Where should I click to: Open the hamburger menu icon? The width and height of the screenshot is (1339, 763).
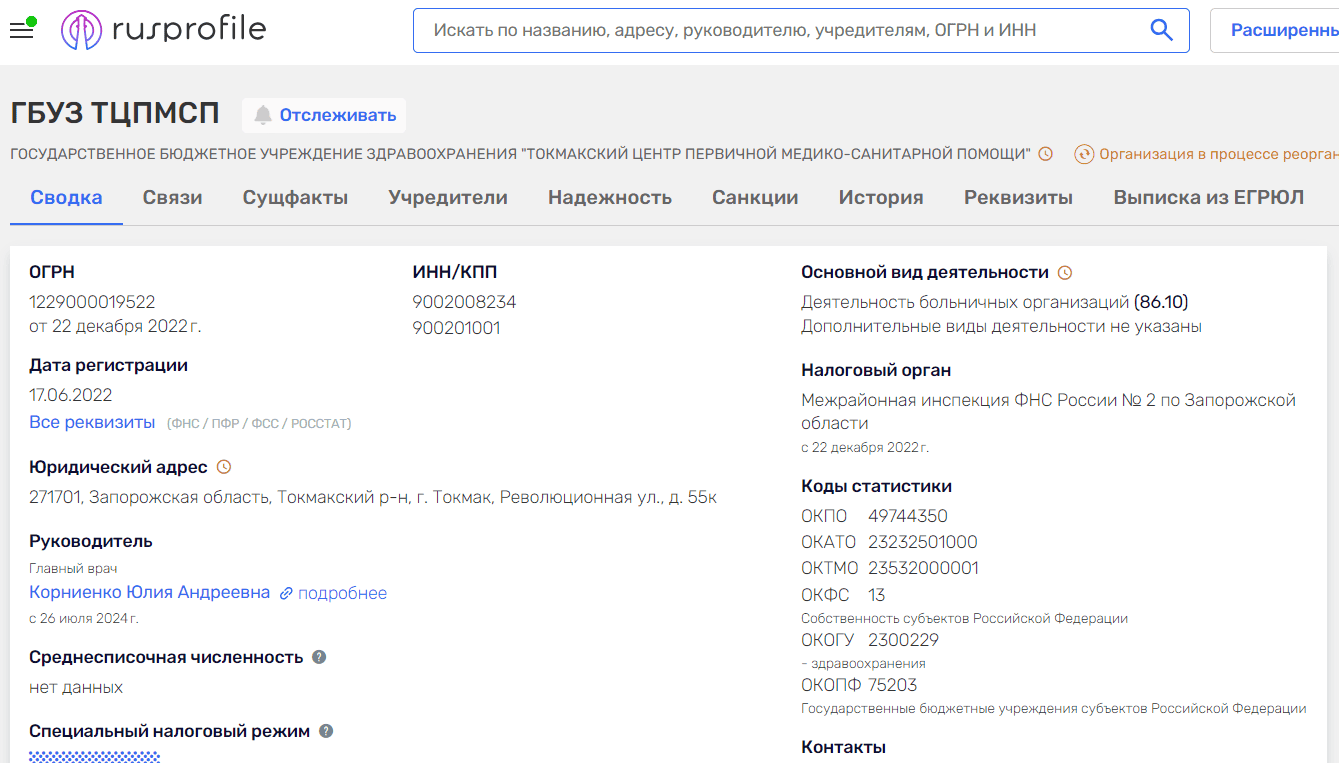pos(21,30)
